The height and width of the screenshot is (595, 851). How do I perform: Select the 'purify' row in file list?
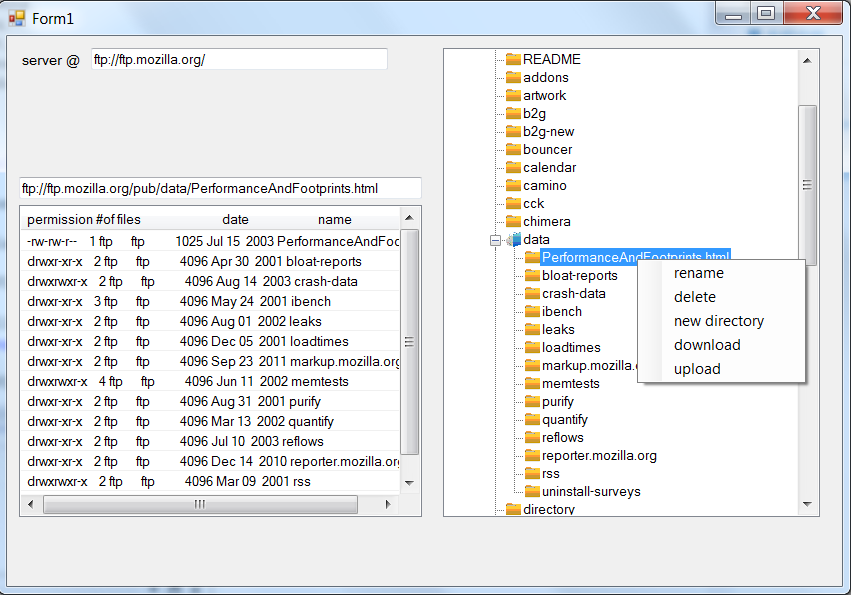coord(211,402)
